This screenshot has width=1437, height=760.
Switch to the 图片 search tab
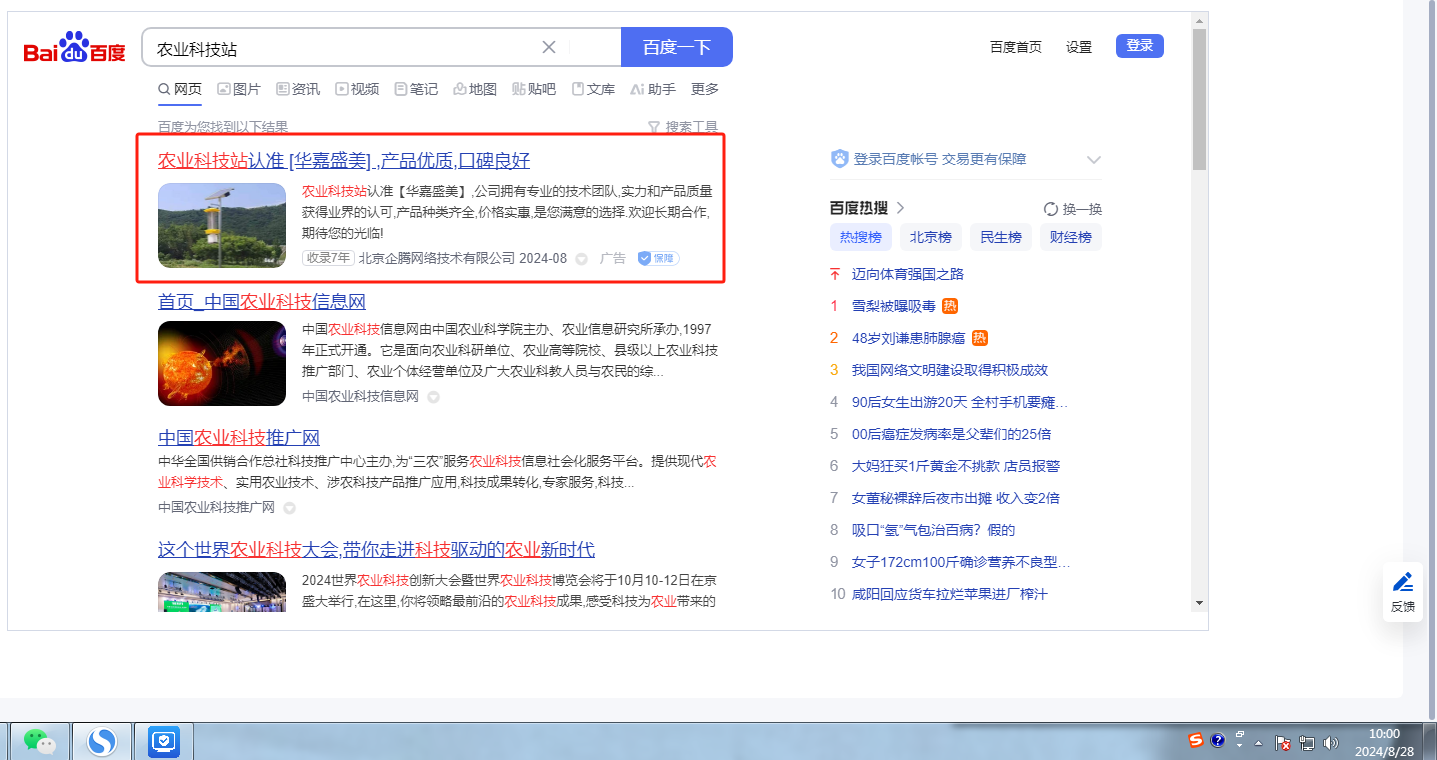tap(239, 89)
